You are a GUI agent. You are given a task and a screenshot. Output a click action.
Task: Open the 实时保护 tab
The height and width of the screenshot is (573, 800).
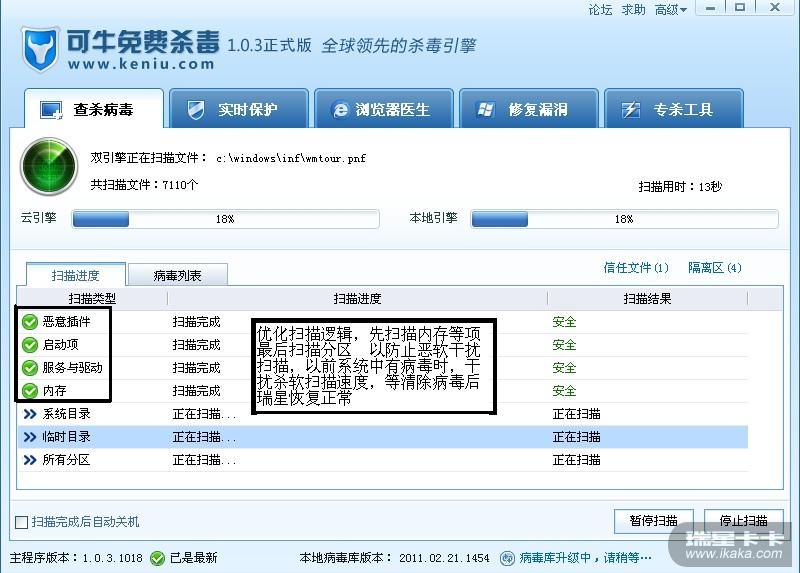click(x=239, y=108)
